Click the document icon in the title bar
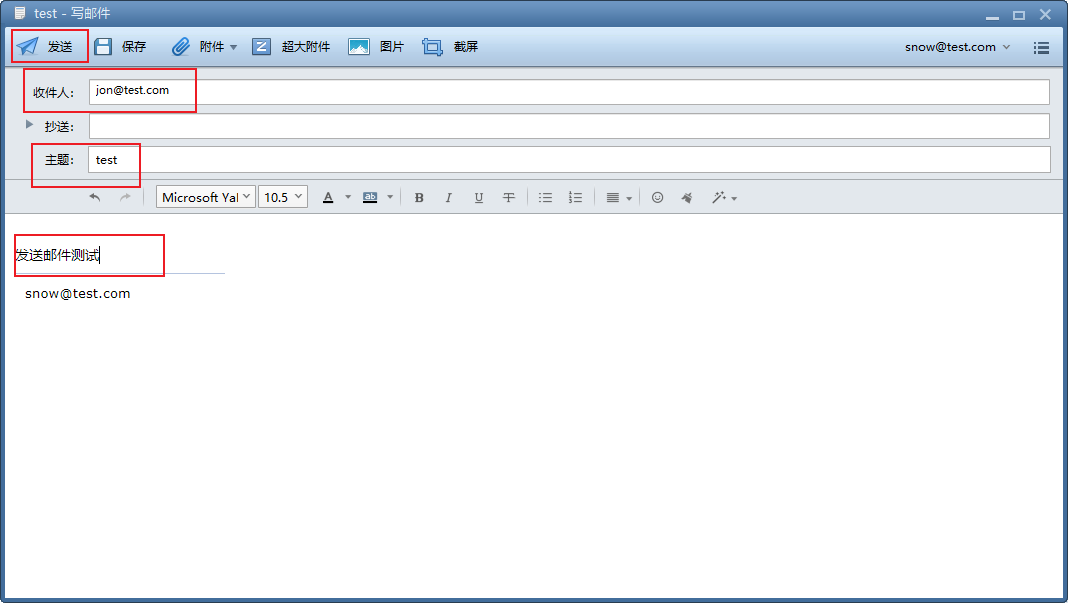 tap(20, 13)
